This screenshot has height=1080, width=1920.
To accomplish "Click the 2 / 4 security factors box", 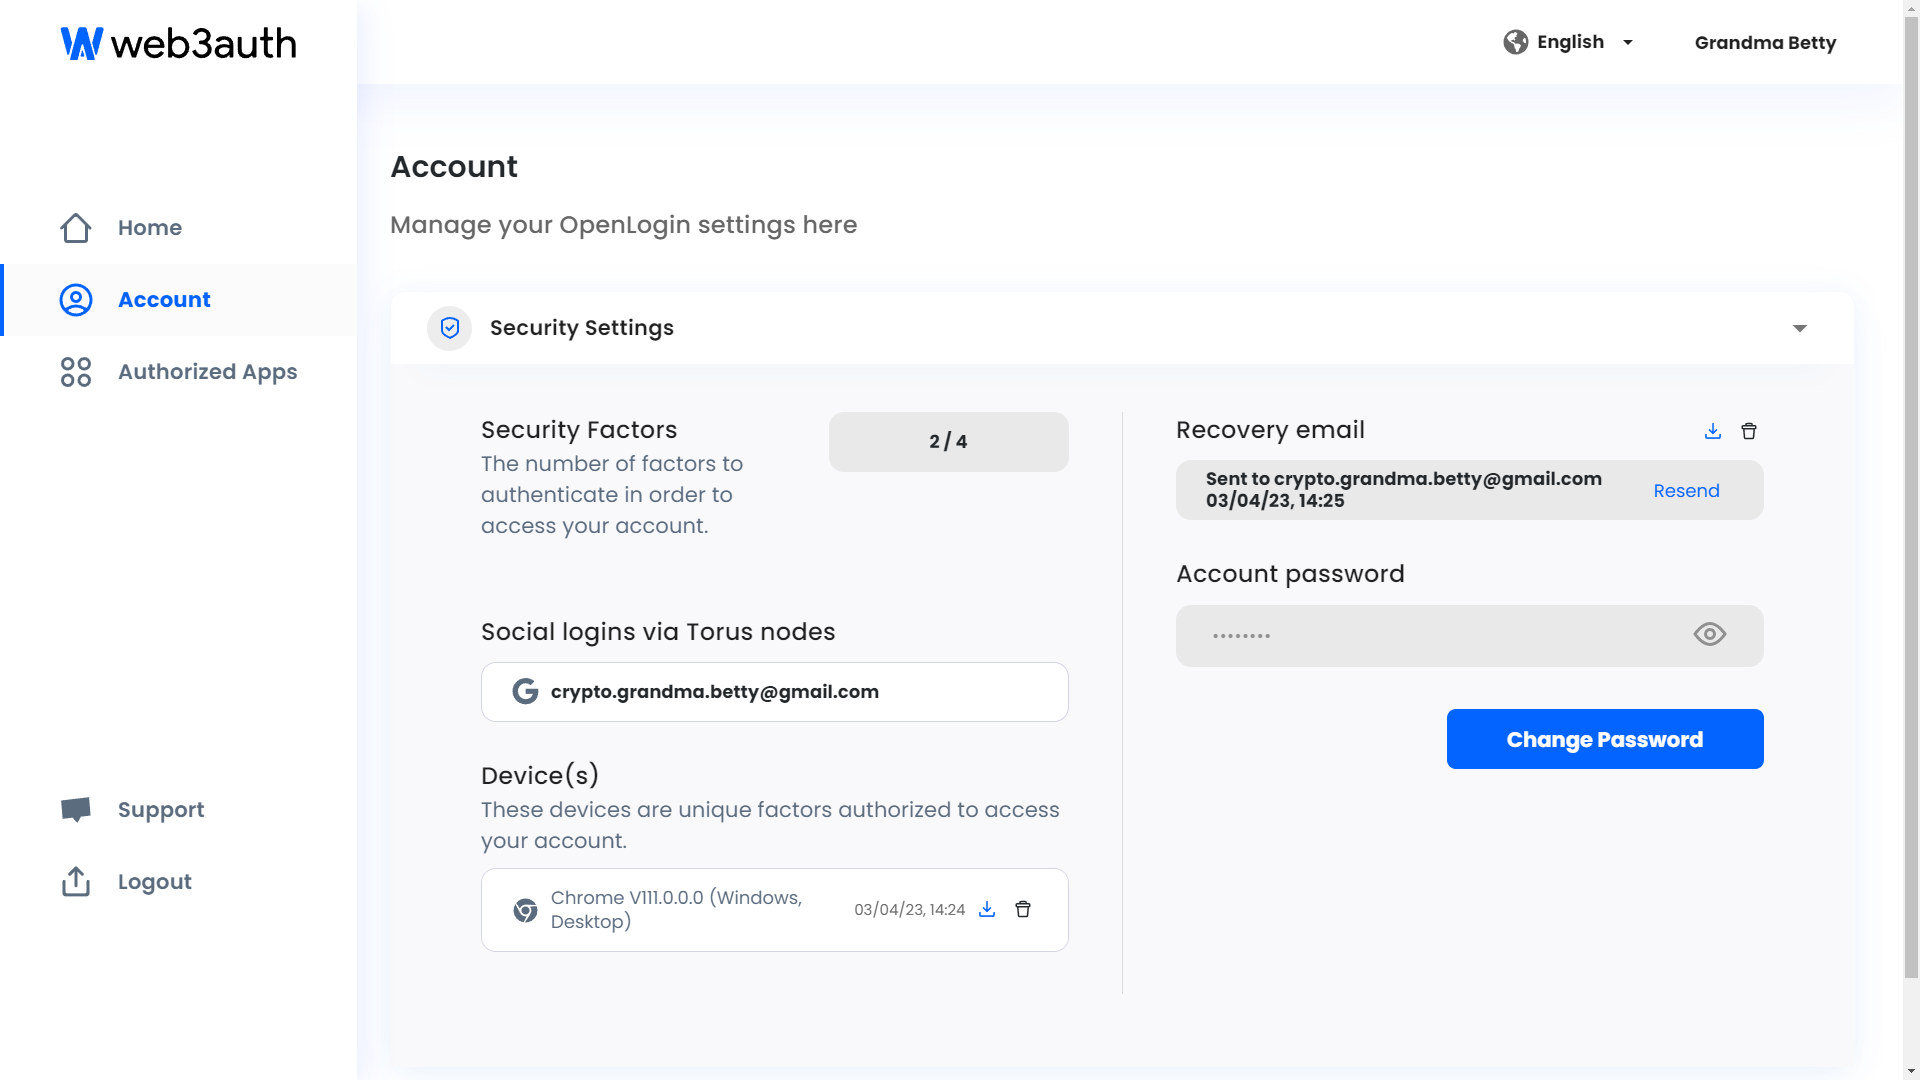I will click(948, 442).
